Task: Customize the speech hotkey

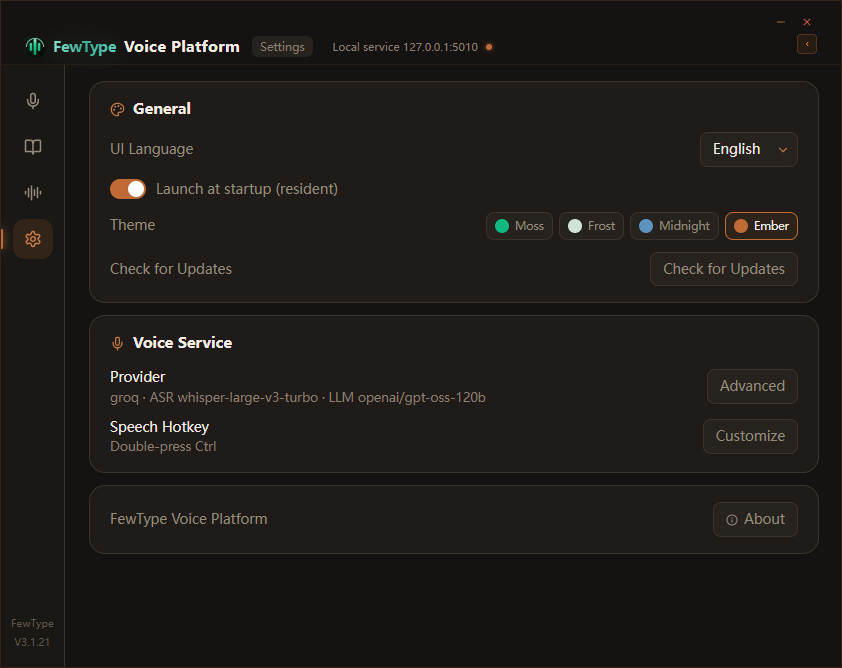Action: [x=750, y=436]
